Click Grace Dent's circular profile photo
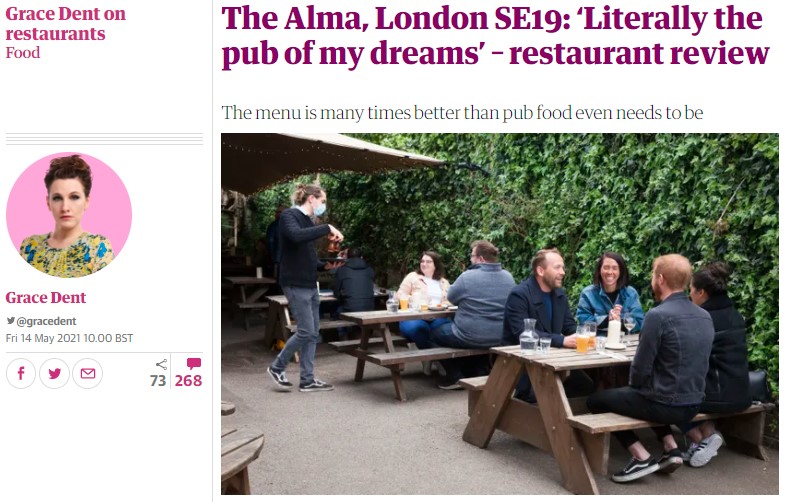Viewport: 788px width, 502px height. [x=69, y=215]
